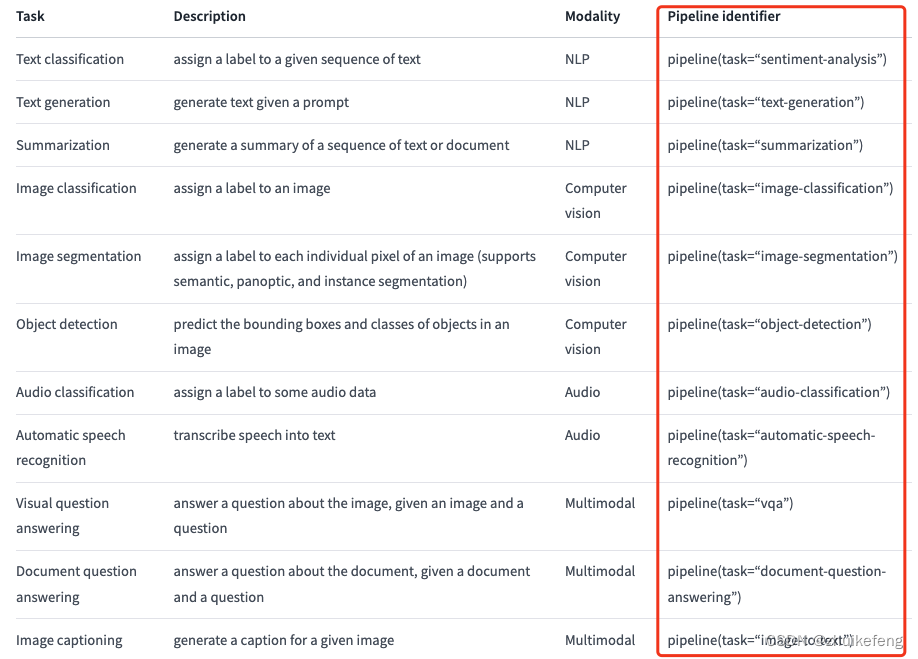Click the Modality column header
918x659 pixels.
coord(592,16)
